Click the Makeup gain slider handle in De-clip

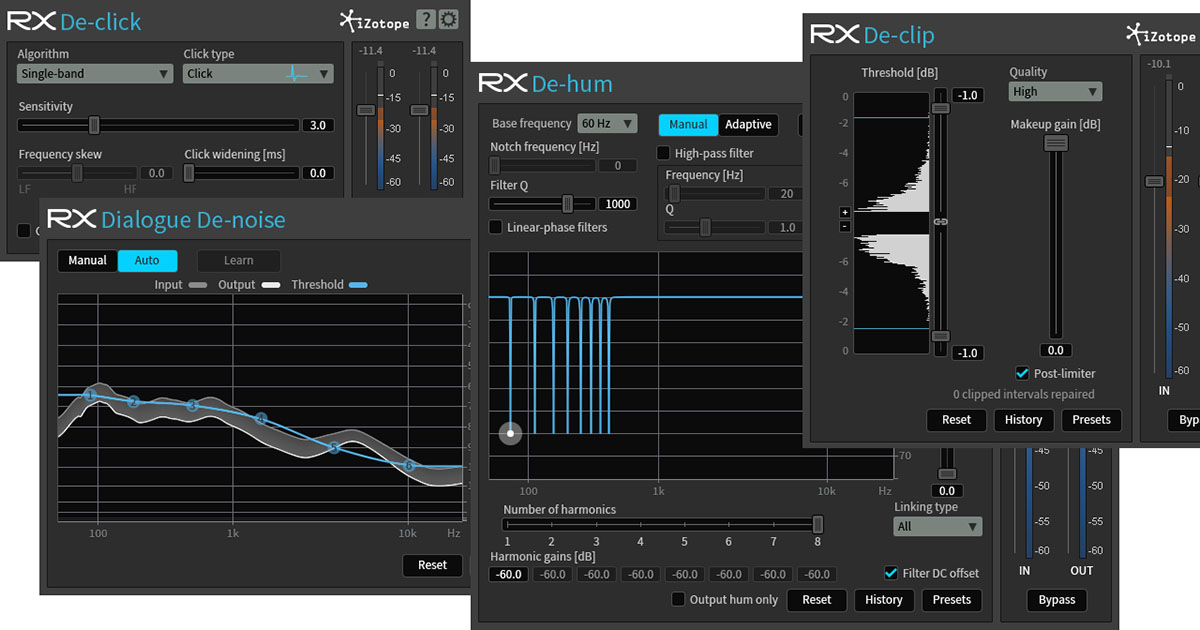pos(1055,144)
